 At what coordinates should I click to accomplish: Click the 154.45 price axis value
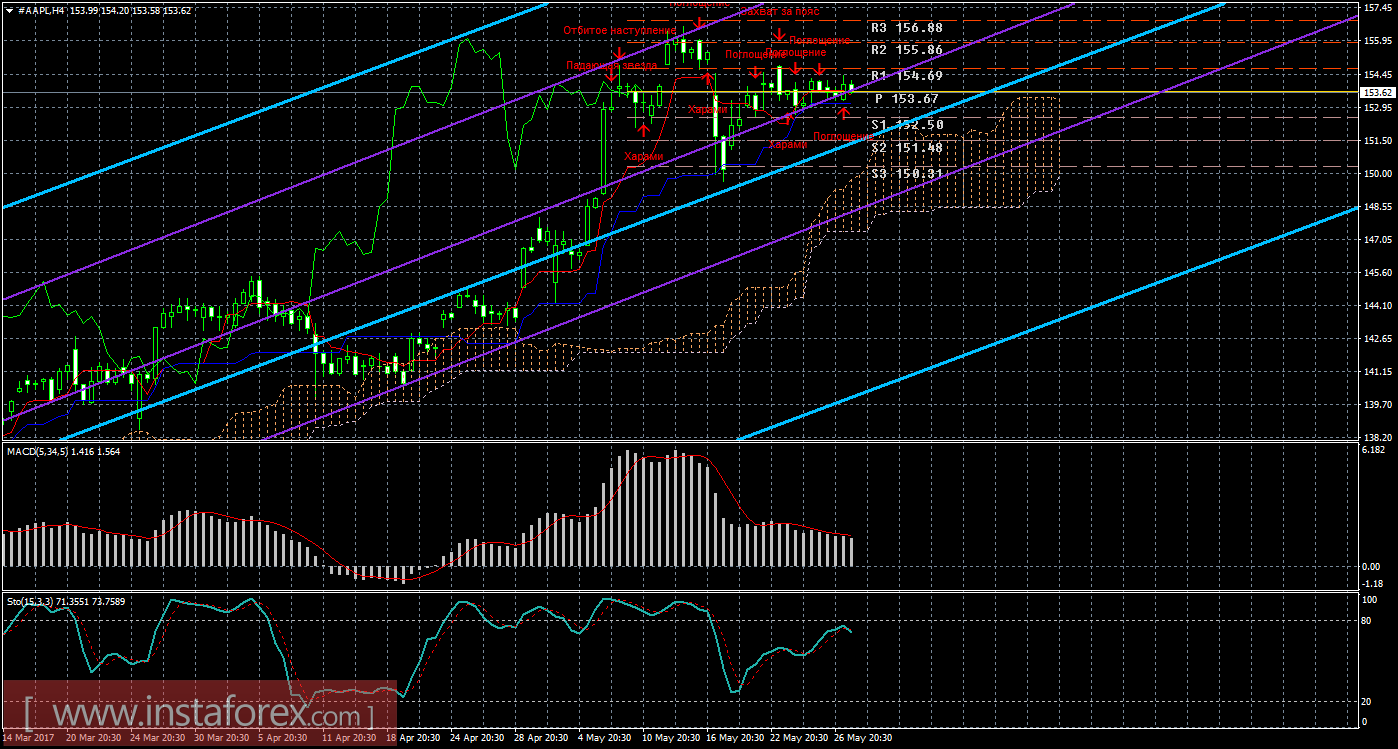(1377, 74)
